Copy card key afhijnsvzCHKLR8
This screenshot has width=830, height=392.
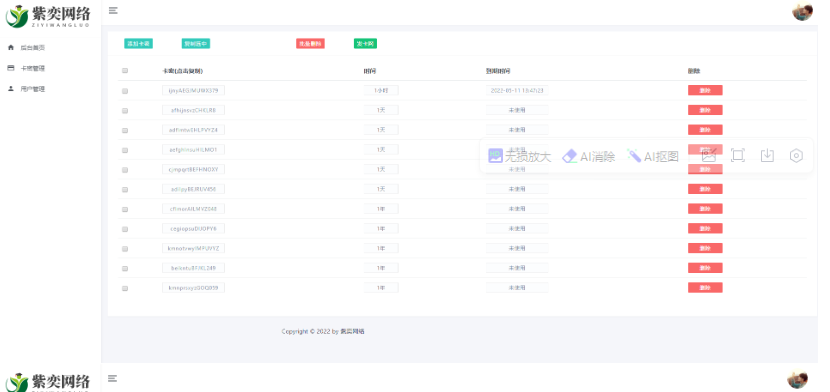click(x=193, y=110)
